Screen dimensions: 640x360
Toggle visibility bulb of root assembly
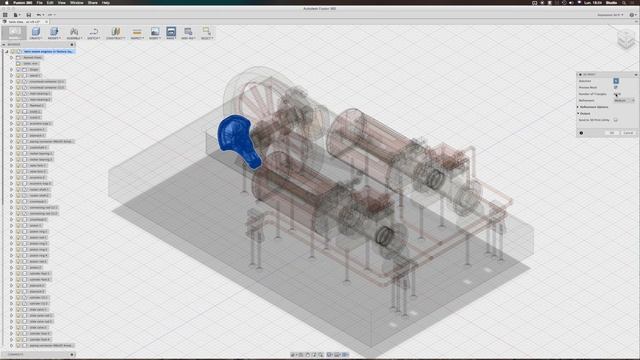tap(13, 51)
